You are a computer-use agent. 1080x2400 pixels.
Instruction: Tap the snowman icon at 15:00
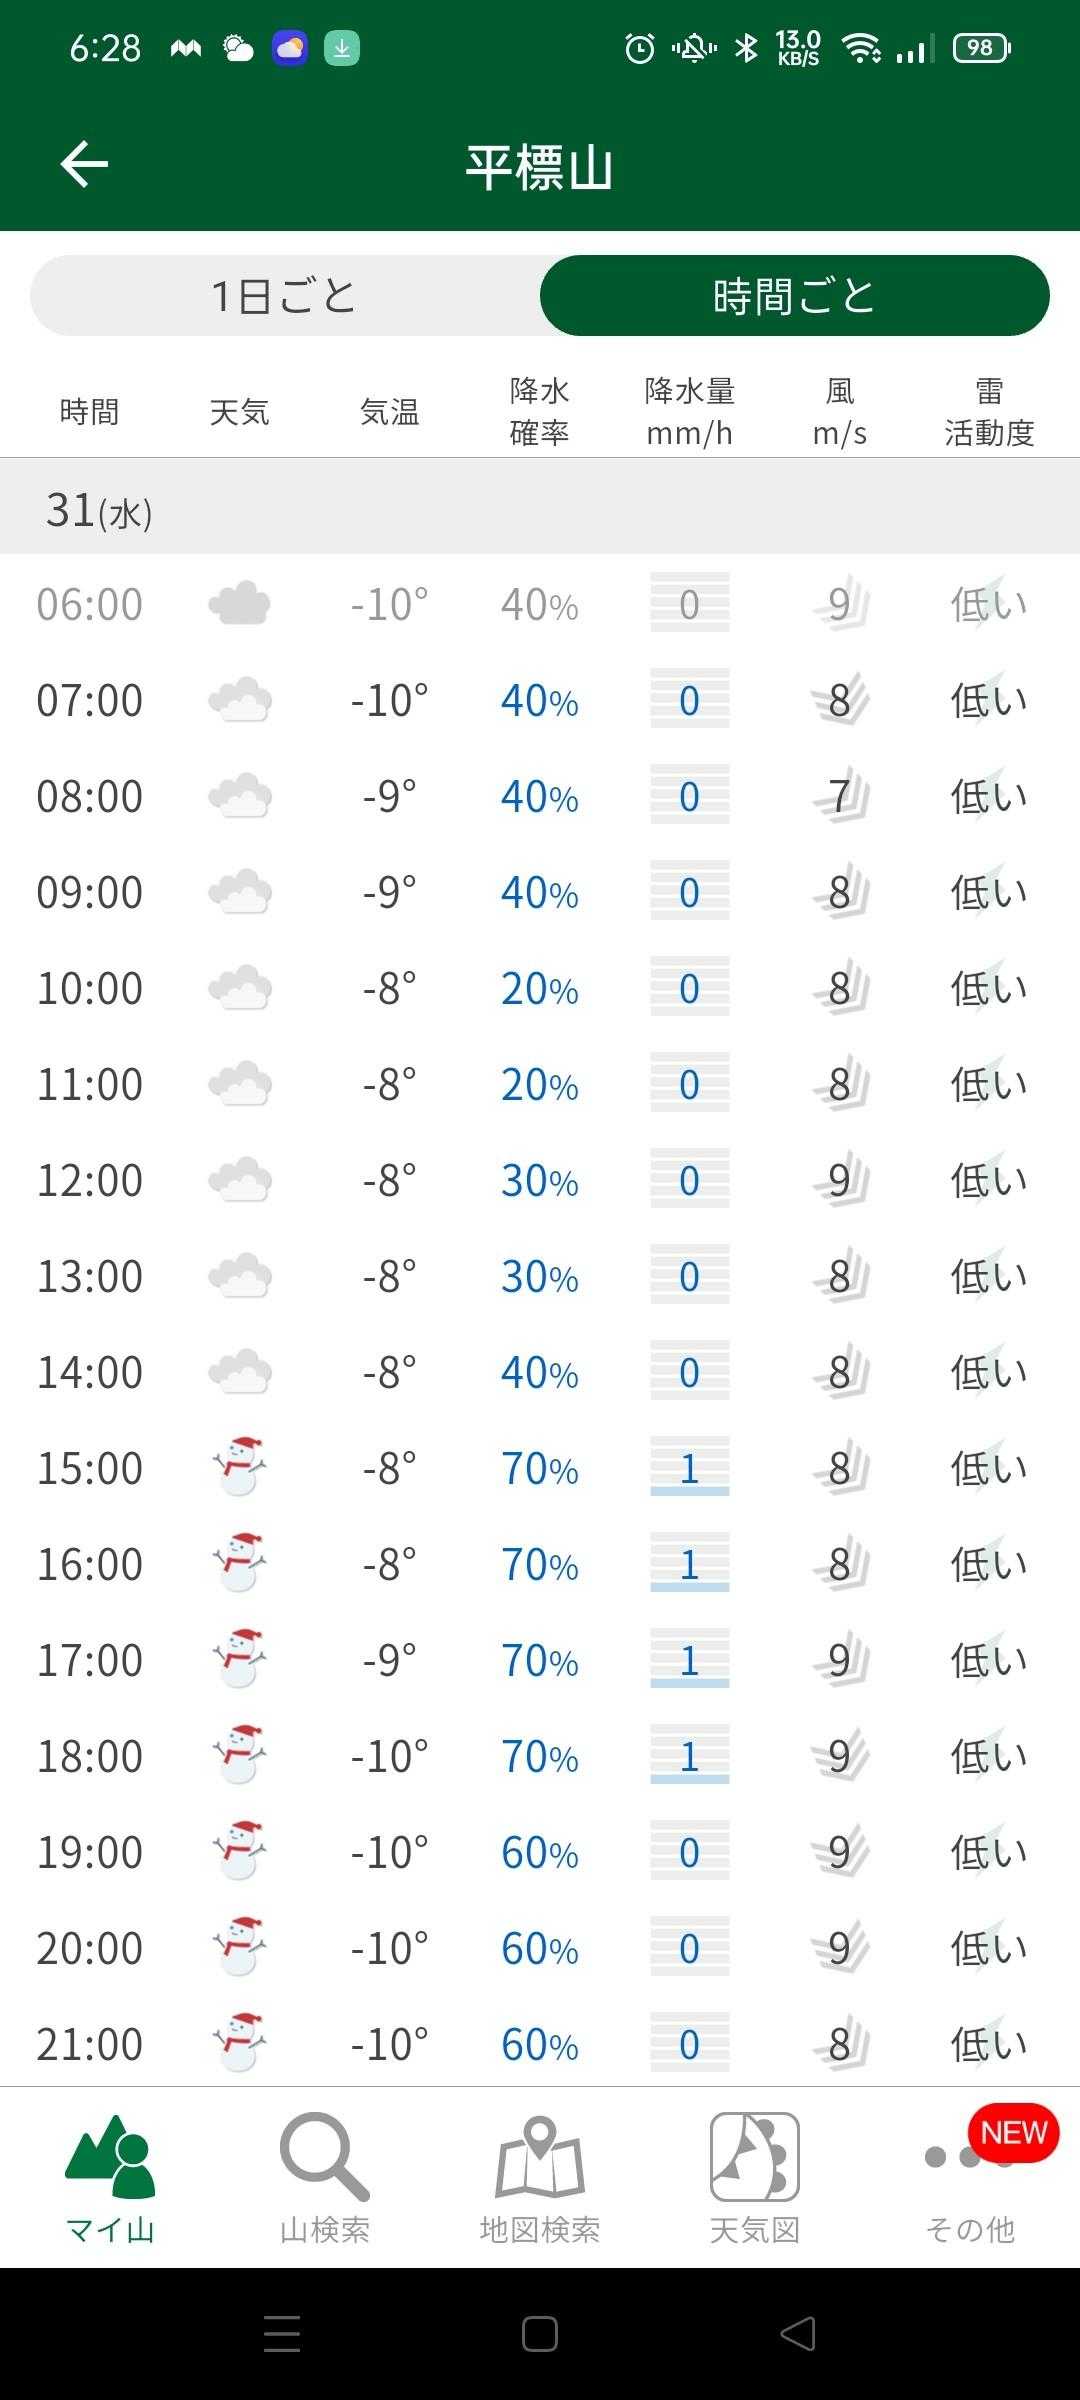tap(240, 1467)
